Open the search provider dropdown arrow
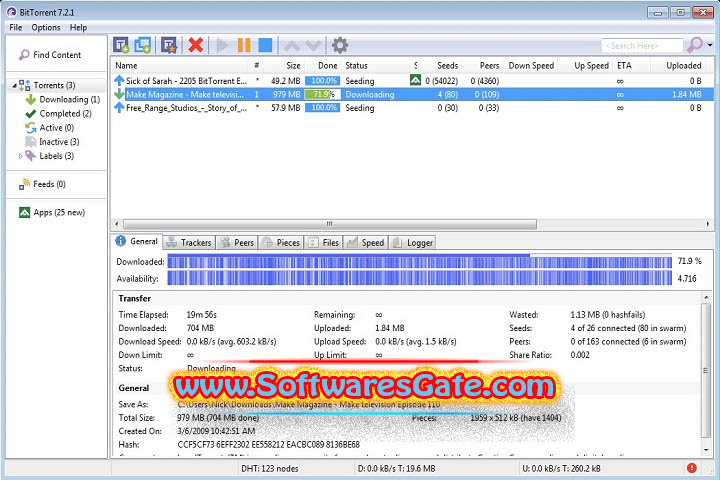 tap(710, 45)
